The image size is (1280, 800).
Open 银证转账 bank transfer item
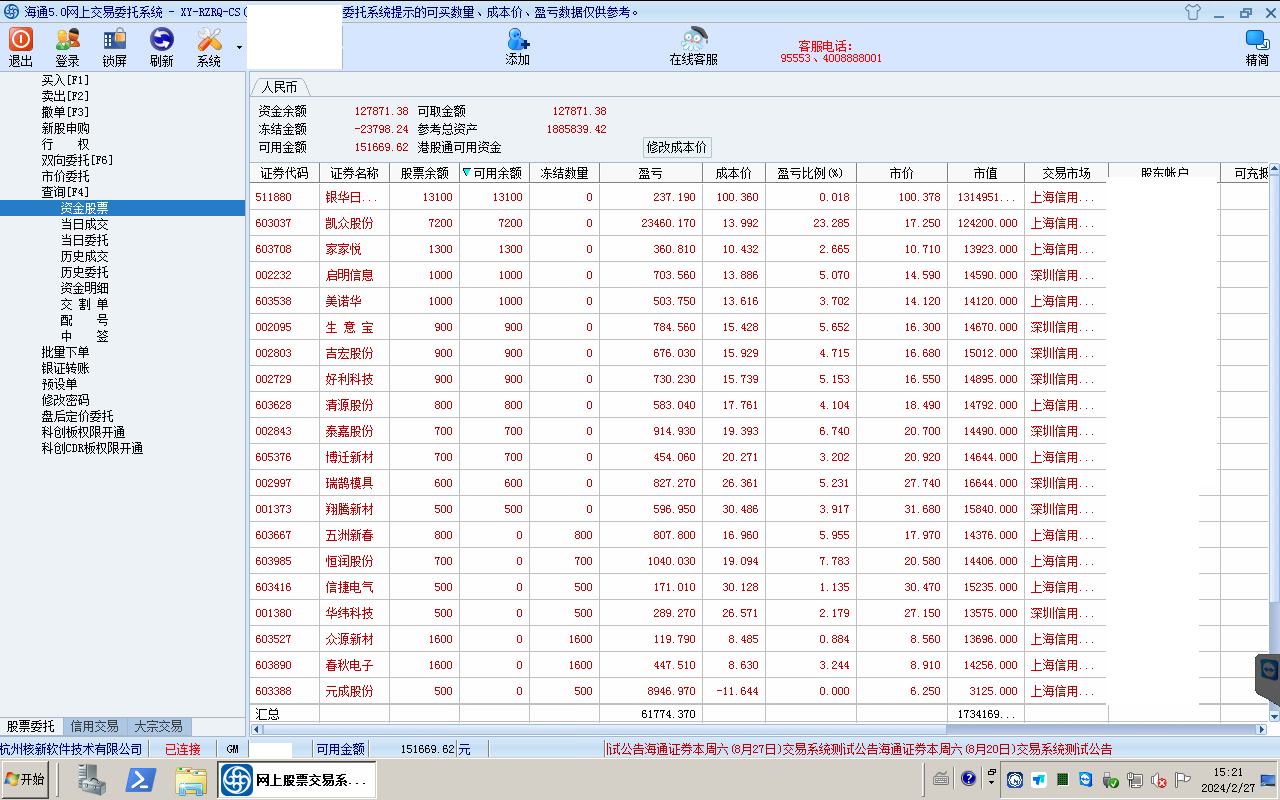tap(65, 368)
